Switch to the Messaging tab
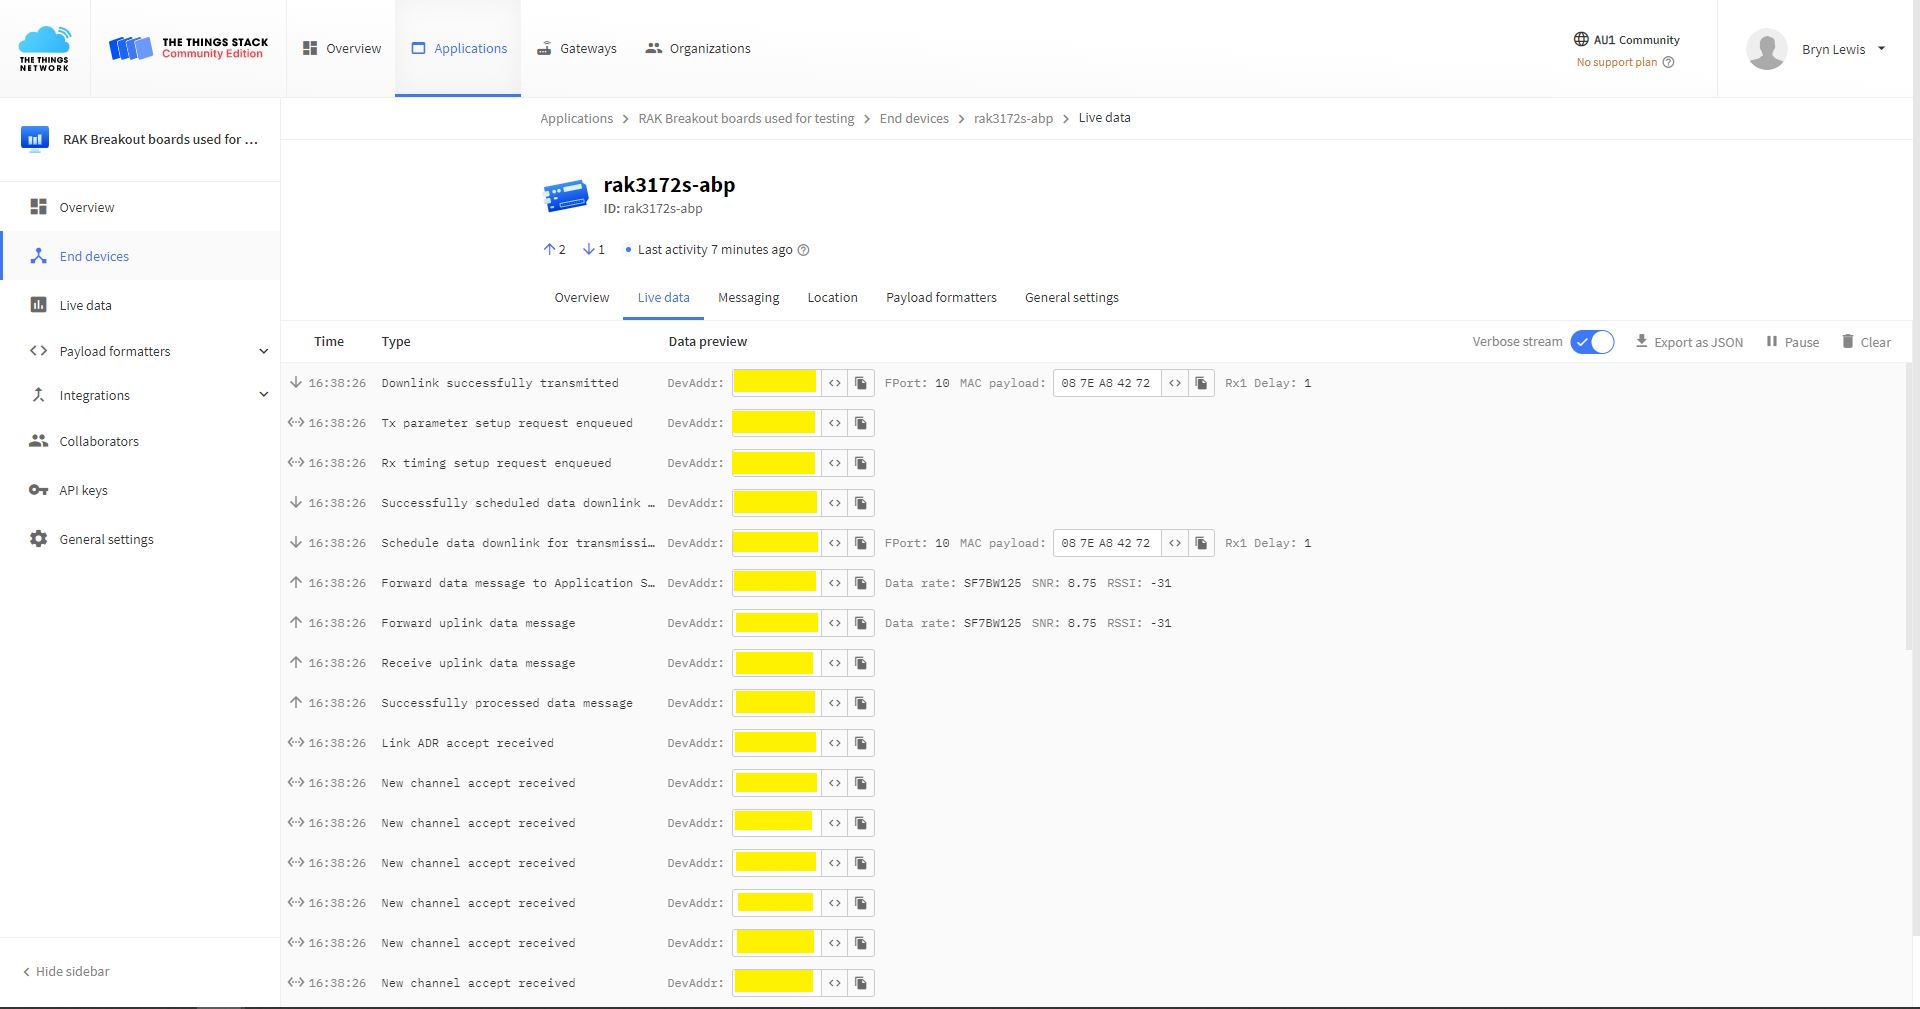 click(x=748, y=298)
